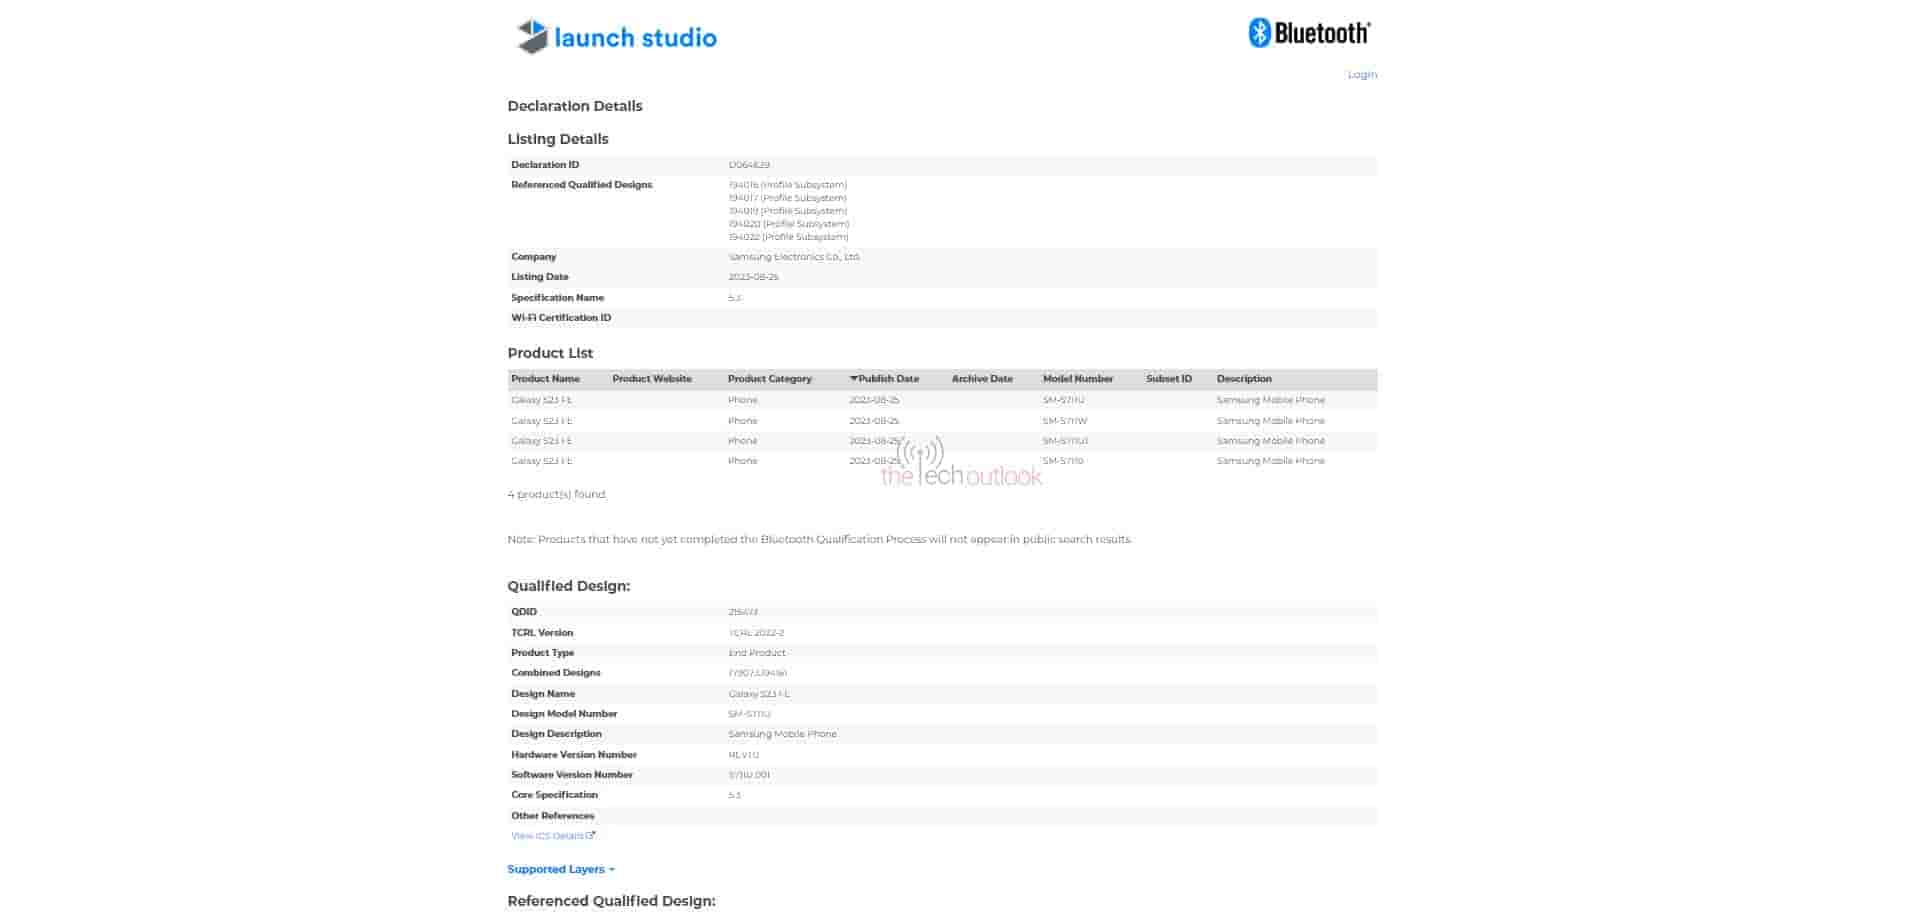
Task: Click the sort arrow beside Publish Date
Action: (x=854, y=379)
